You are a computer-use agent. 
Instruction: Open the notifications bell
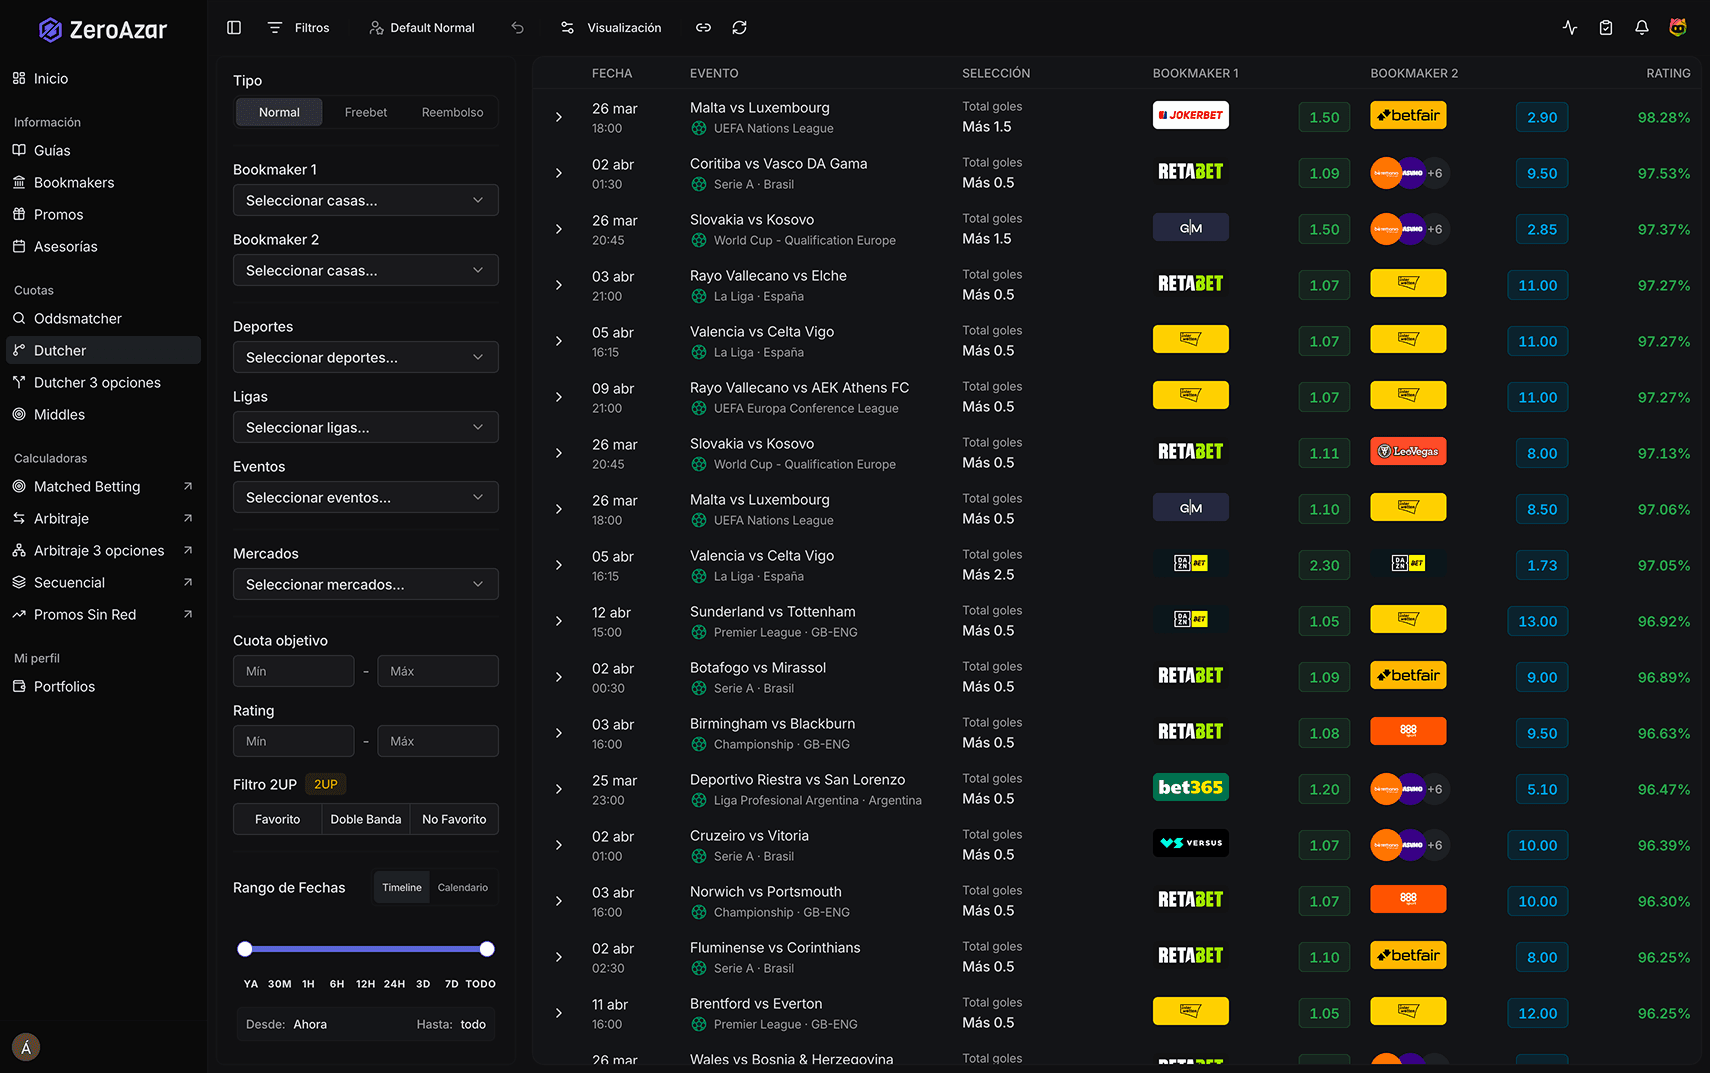pos(1641,28)
